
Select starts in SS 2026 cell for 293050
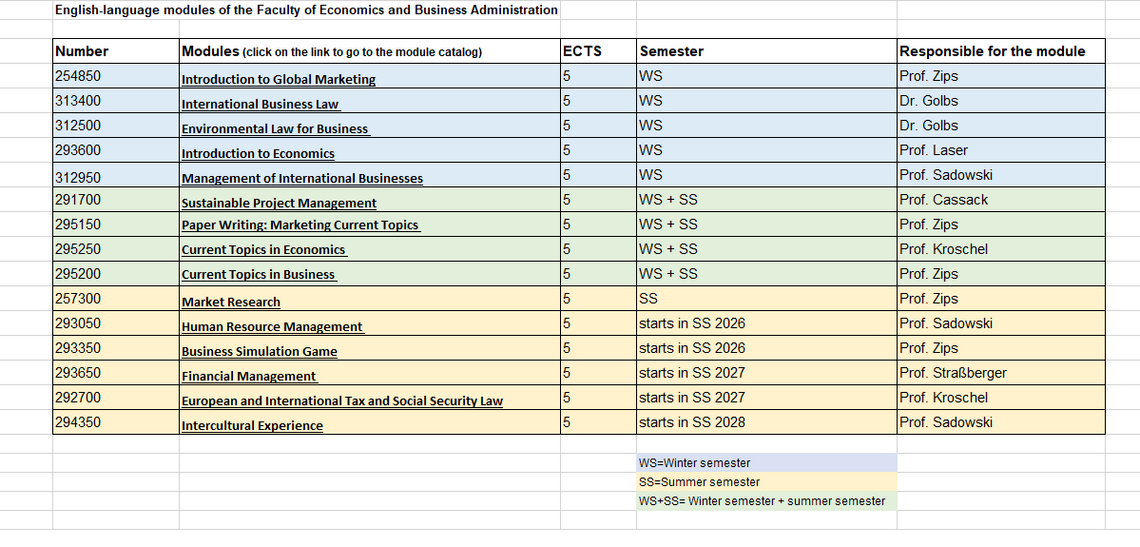coord(766,324)
